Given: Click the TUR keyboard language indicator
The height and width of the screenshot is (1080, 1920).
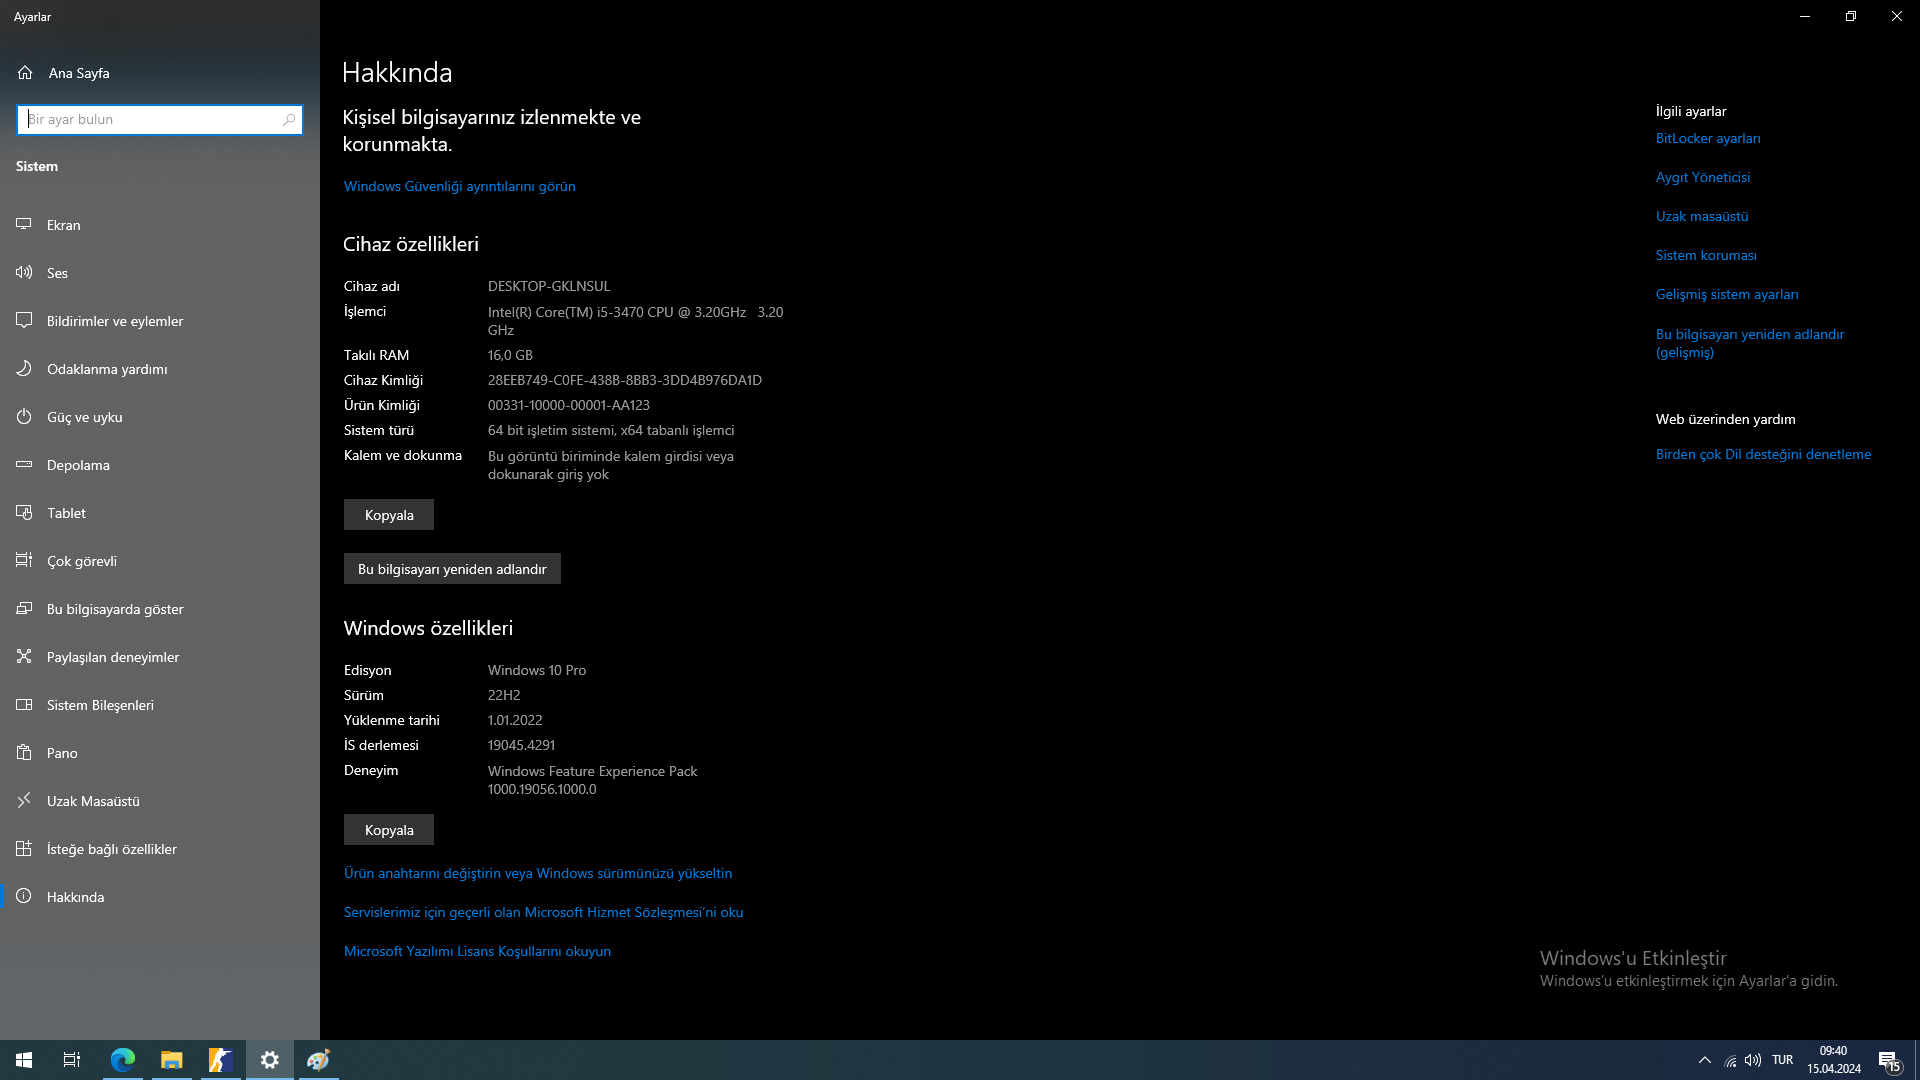Looking at the screenshot, I should (1782, 1060).
